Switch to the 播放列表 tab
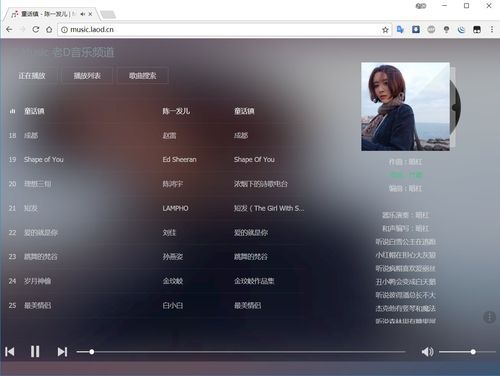Viewport: 500px width, 376px height. click(x=87, y=76)
